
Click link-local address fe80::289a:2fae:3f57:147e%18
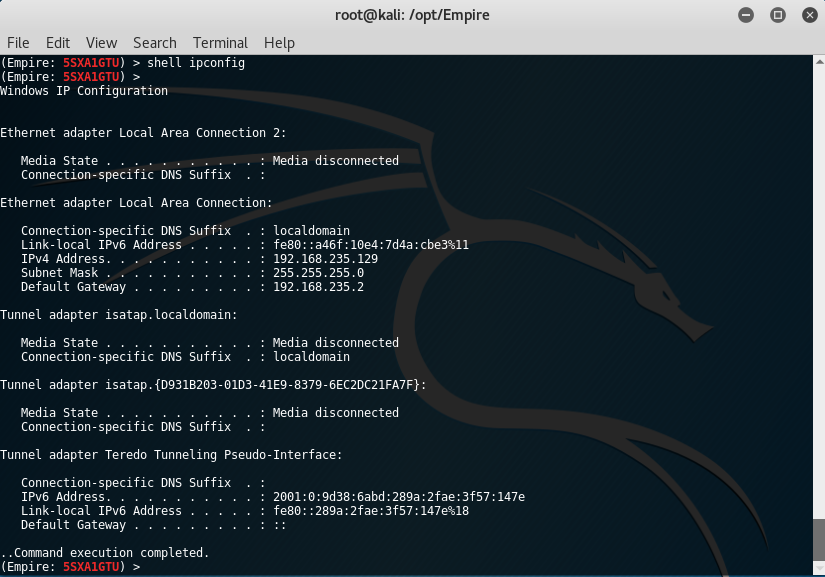370,511
